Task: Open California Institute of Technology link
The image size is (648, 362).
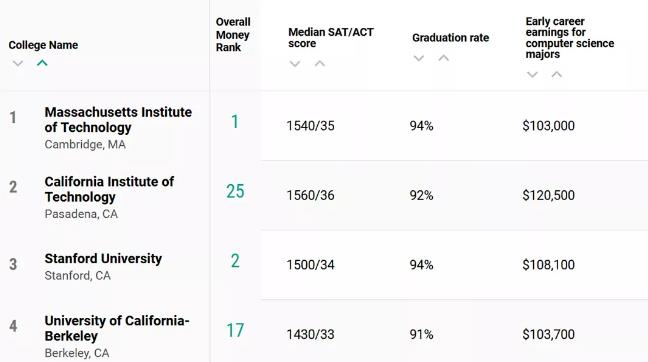Action: point(109,189)
